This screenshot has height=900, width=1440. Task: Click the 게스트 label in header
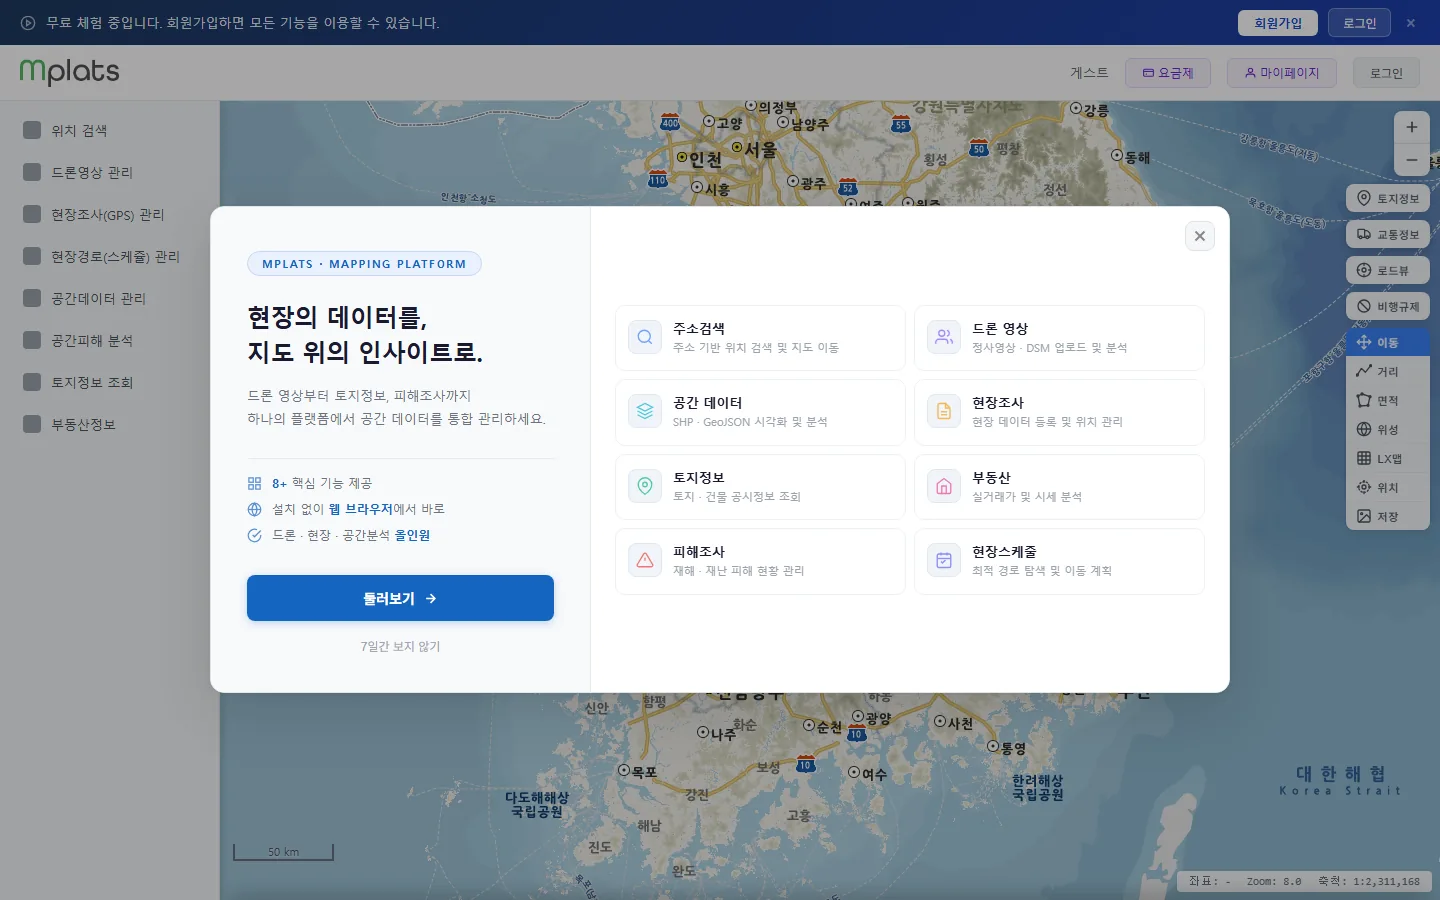point(1089,73)
